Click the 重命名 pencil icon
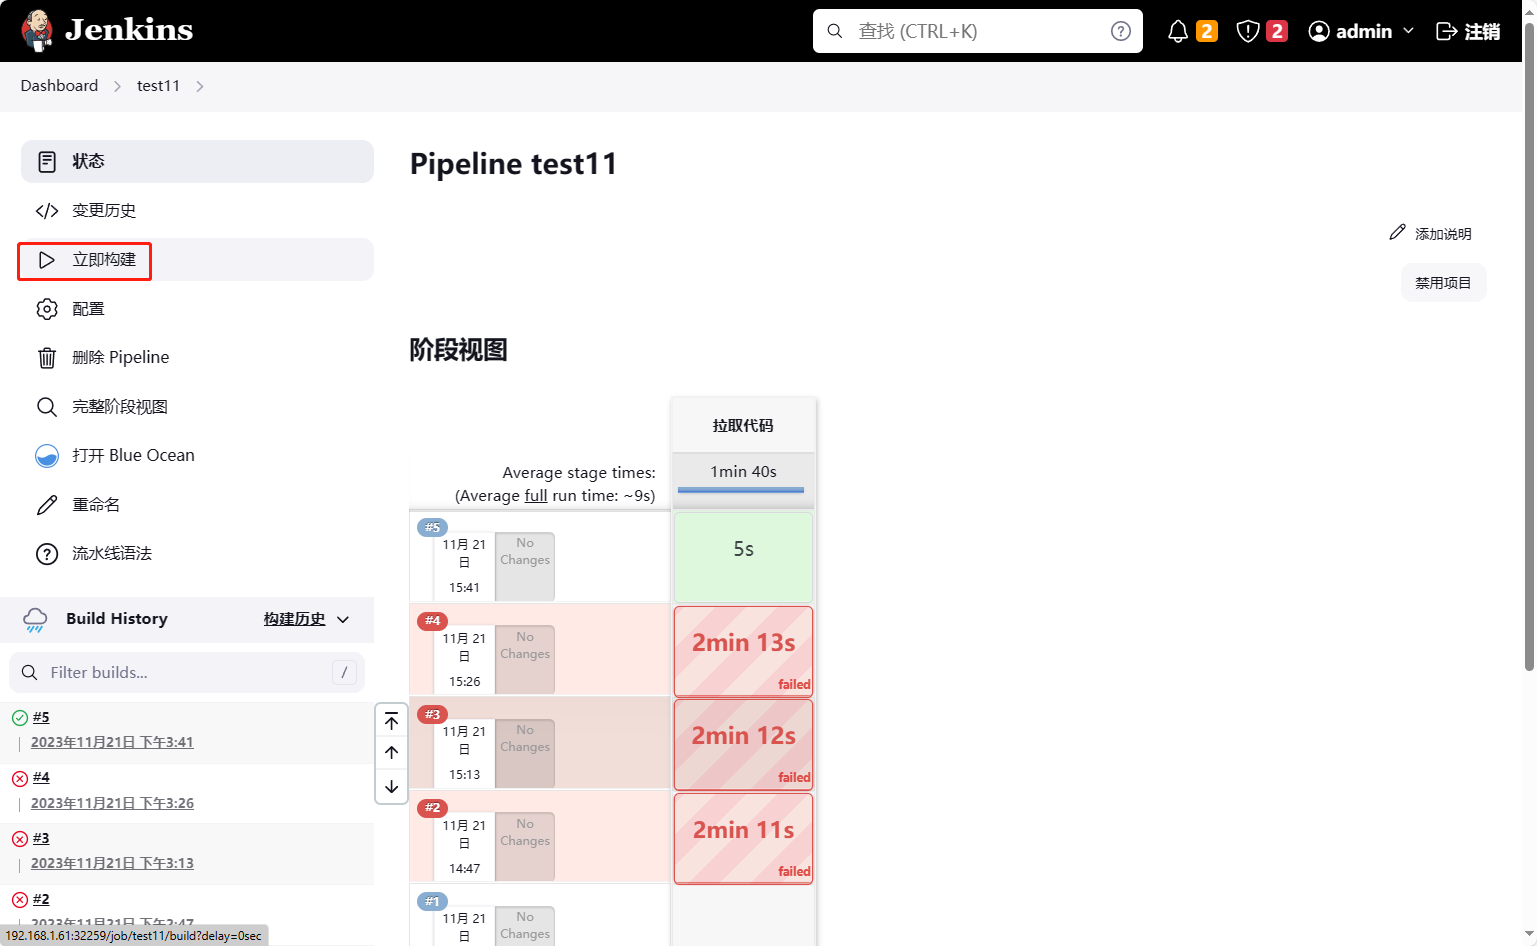 tap(47, 505)
